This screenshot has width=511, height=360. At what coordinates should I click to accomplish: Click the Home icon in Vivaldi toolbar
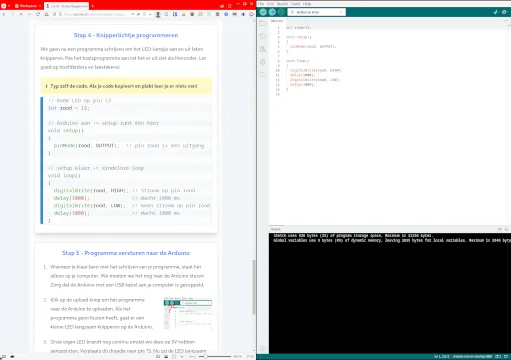pyautogui.click(x=46, y=14)
